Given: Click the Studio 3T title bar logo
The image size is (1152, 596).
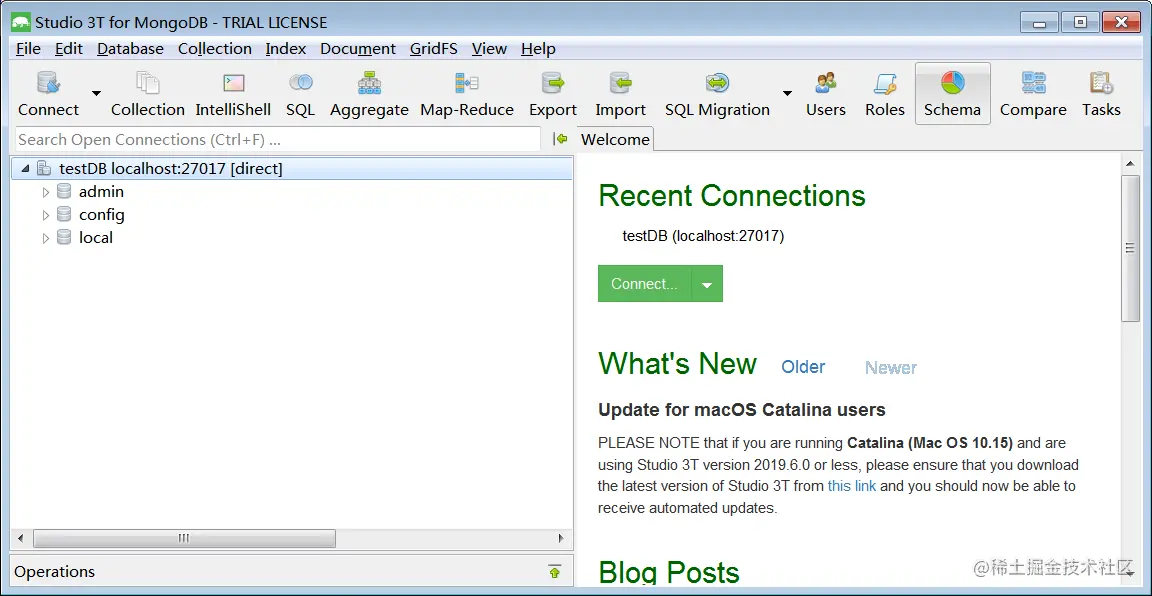Looking at the screenshot, I should pos(21,23).
